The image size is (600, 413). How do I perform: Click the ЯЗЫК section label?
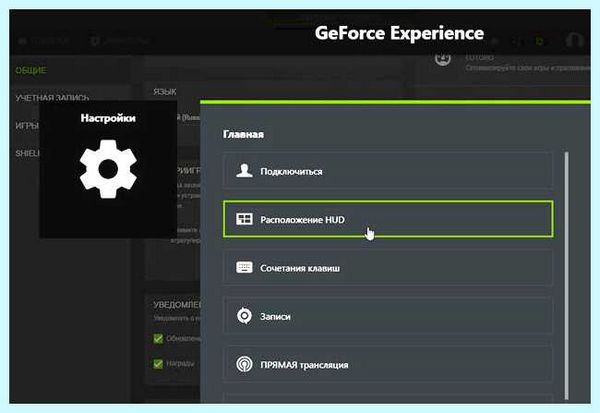tap(165, 92)
